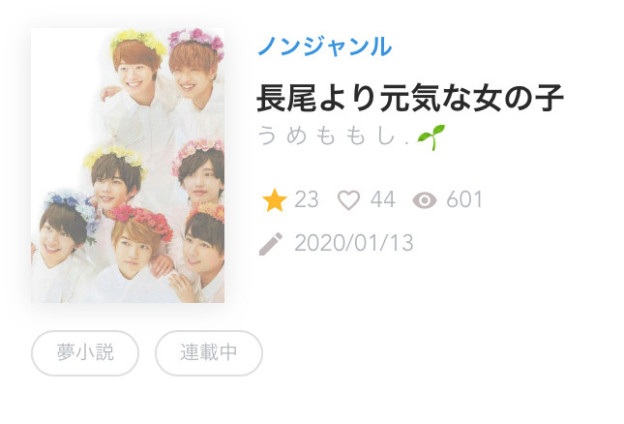The height and width of the screenshot is (424, 624).
Task: Click the novel cover thumbnail image
Action: click(x=128, y=165)
